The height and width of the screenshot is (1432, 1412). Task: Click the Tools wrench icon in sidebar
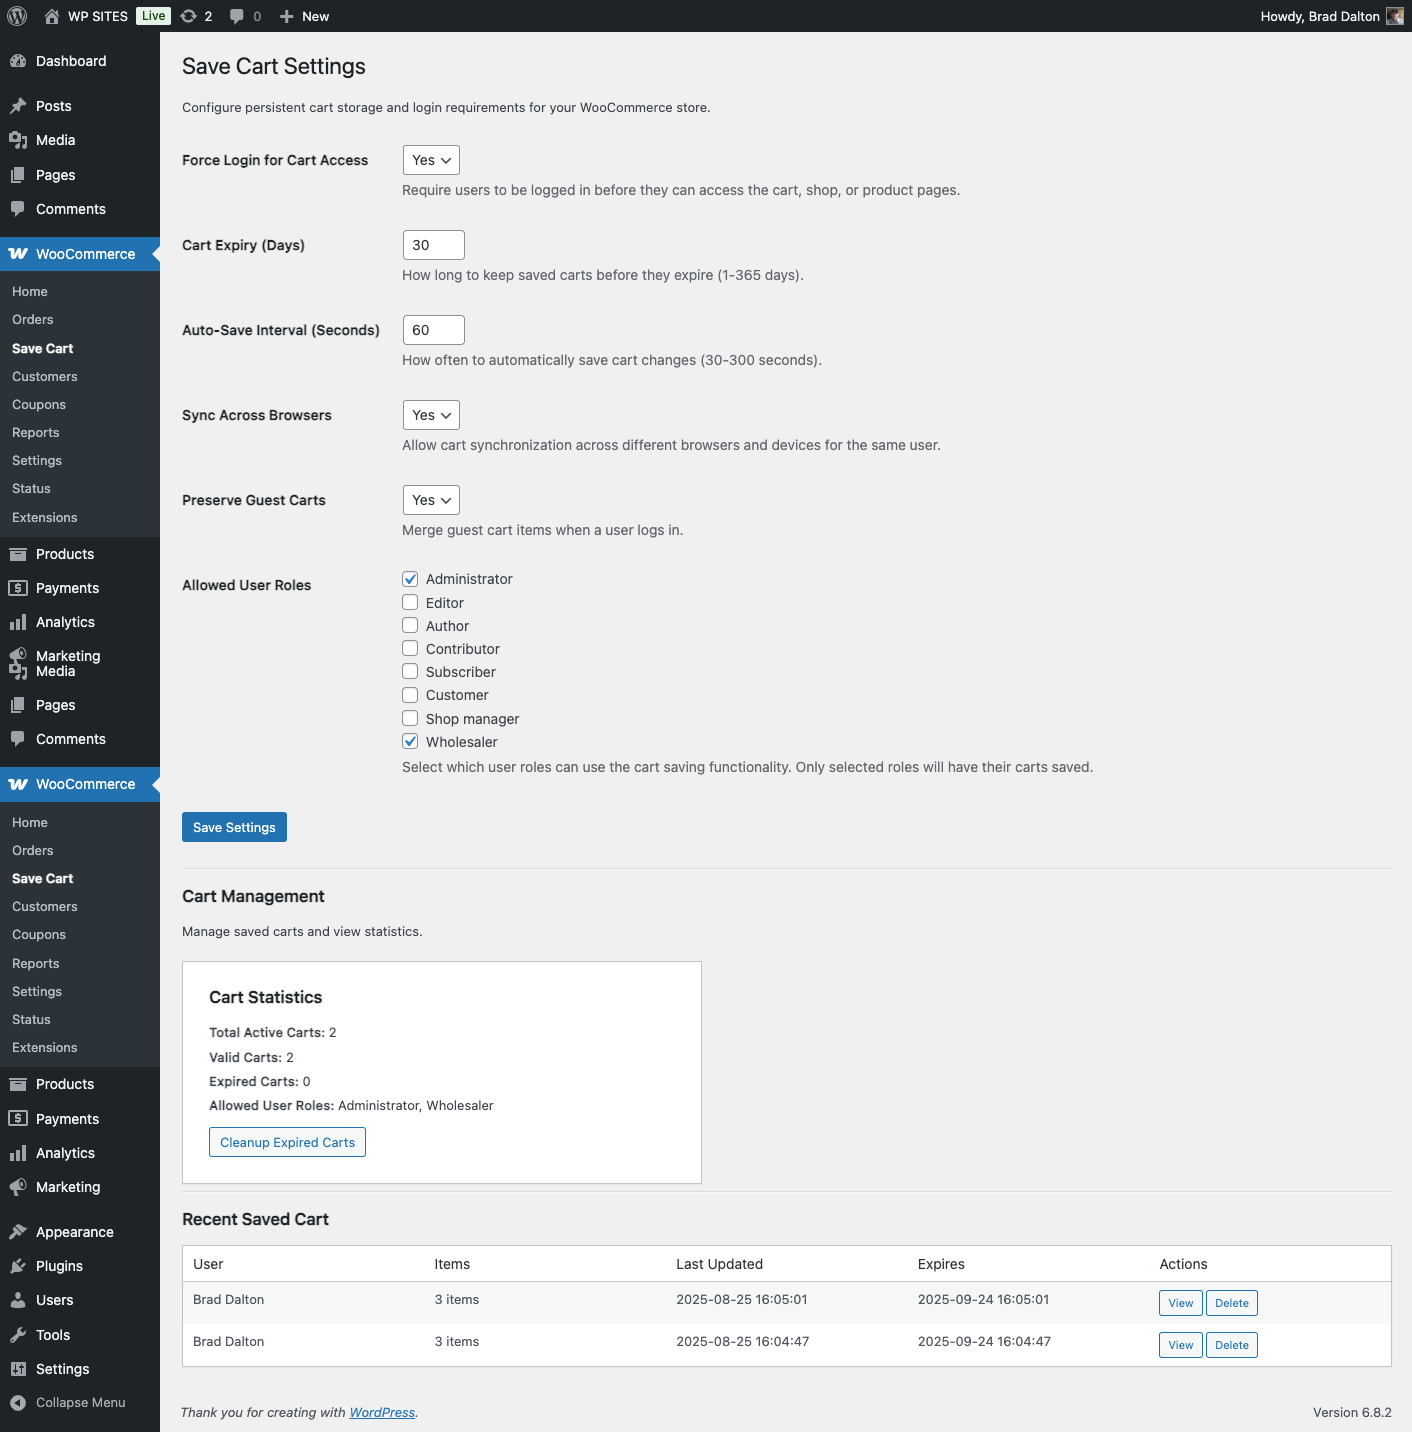(x=18, y=1335)
